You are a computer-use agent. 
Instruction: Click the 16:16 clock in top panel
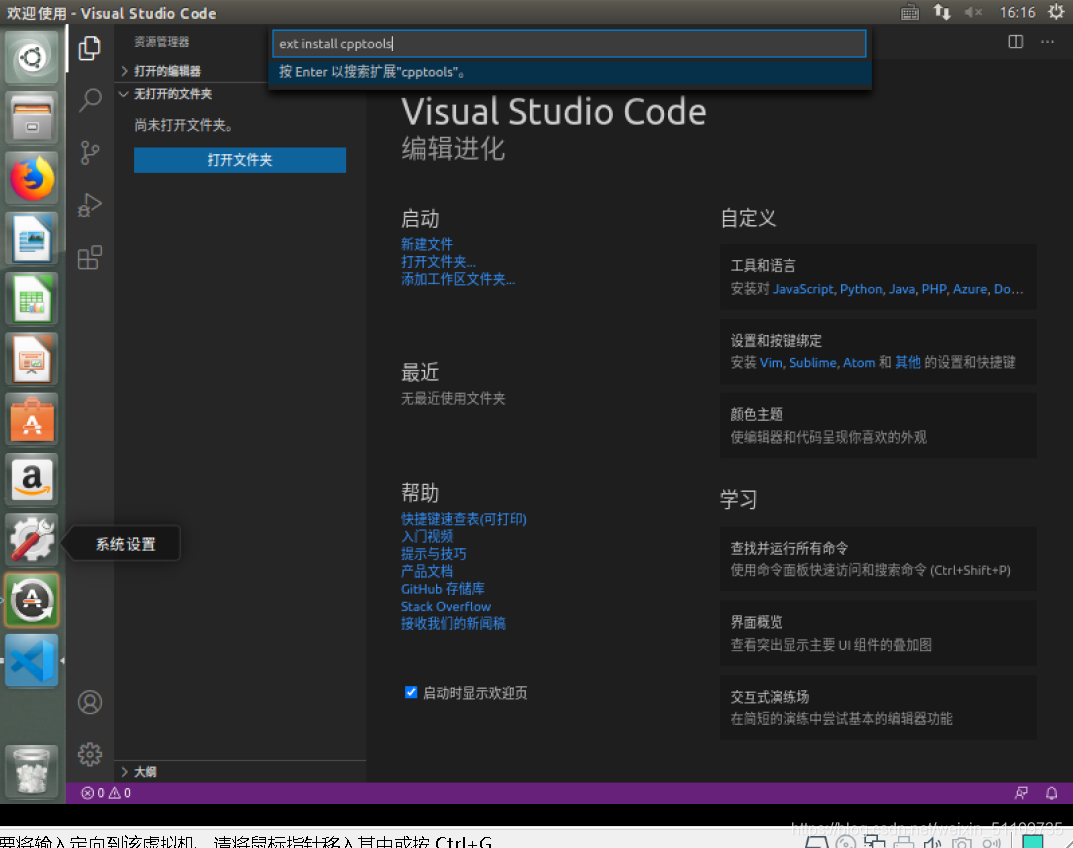[1017, 12]
